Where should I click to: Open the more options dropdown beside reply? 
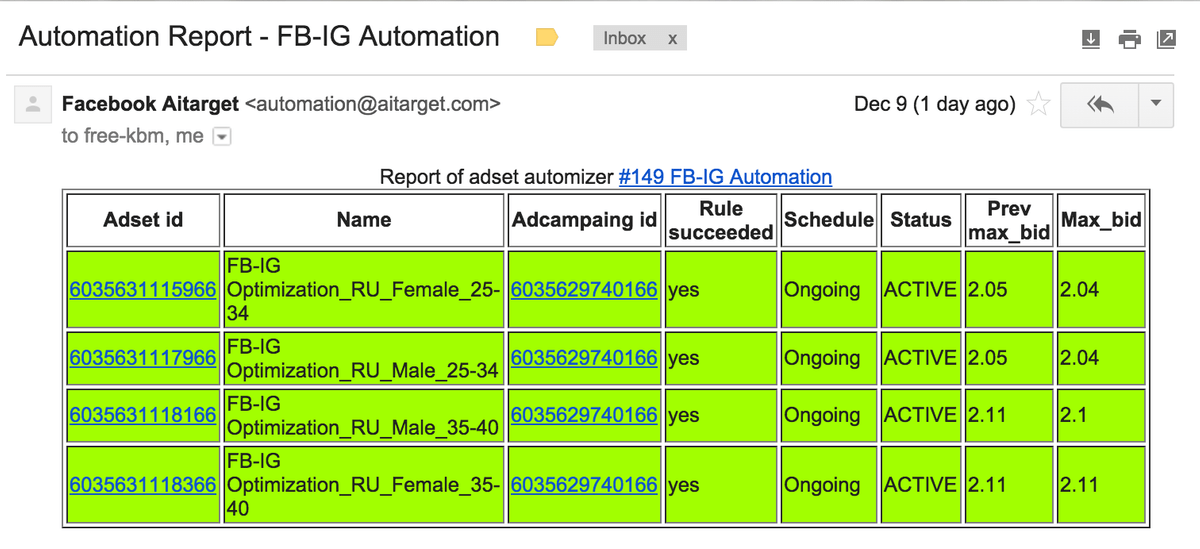pyautogui.click(x=1157, y=104)
